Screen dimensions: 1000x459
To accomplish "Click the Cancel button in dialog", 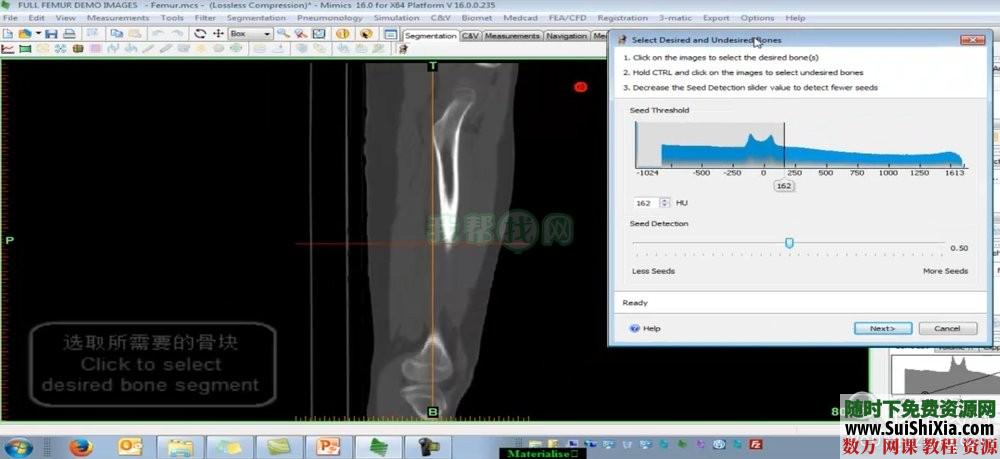I will [x=946, y=328].
